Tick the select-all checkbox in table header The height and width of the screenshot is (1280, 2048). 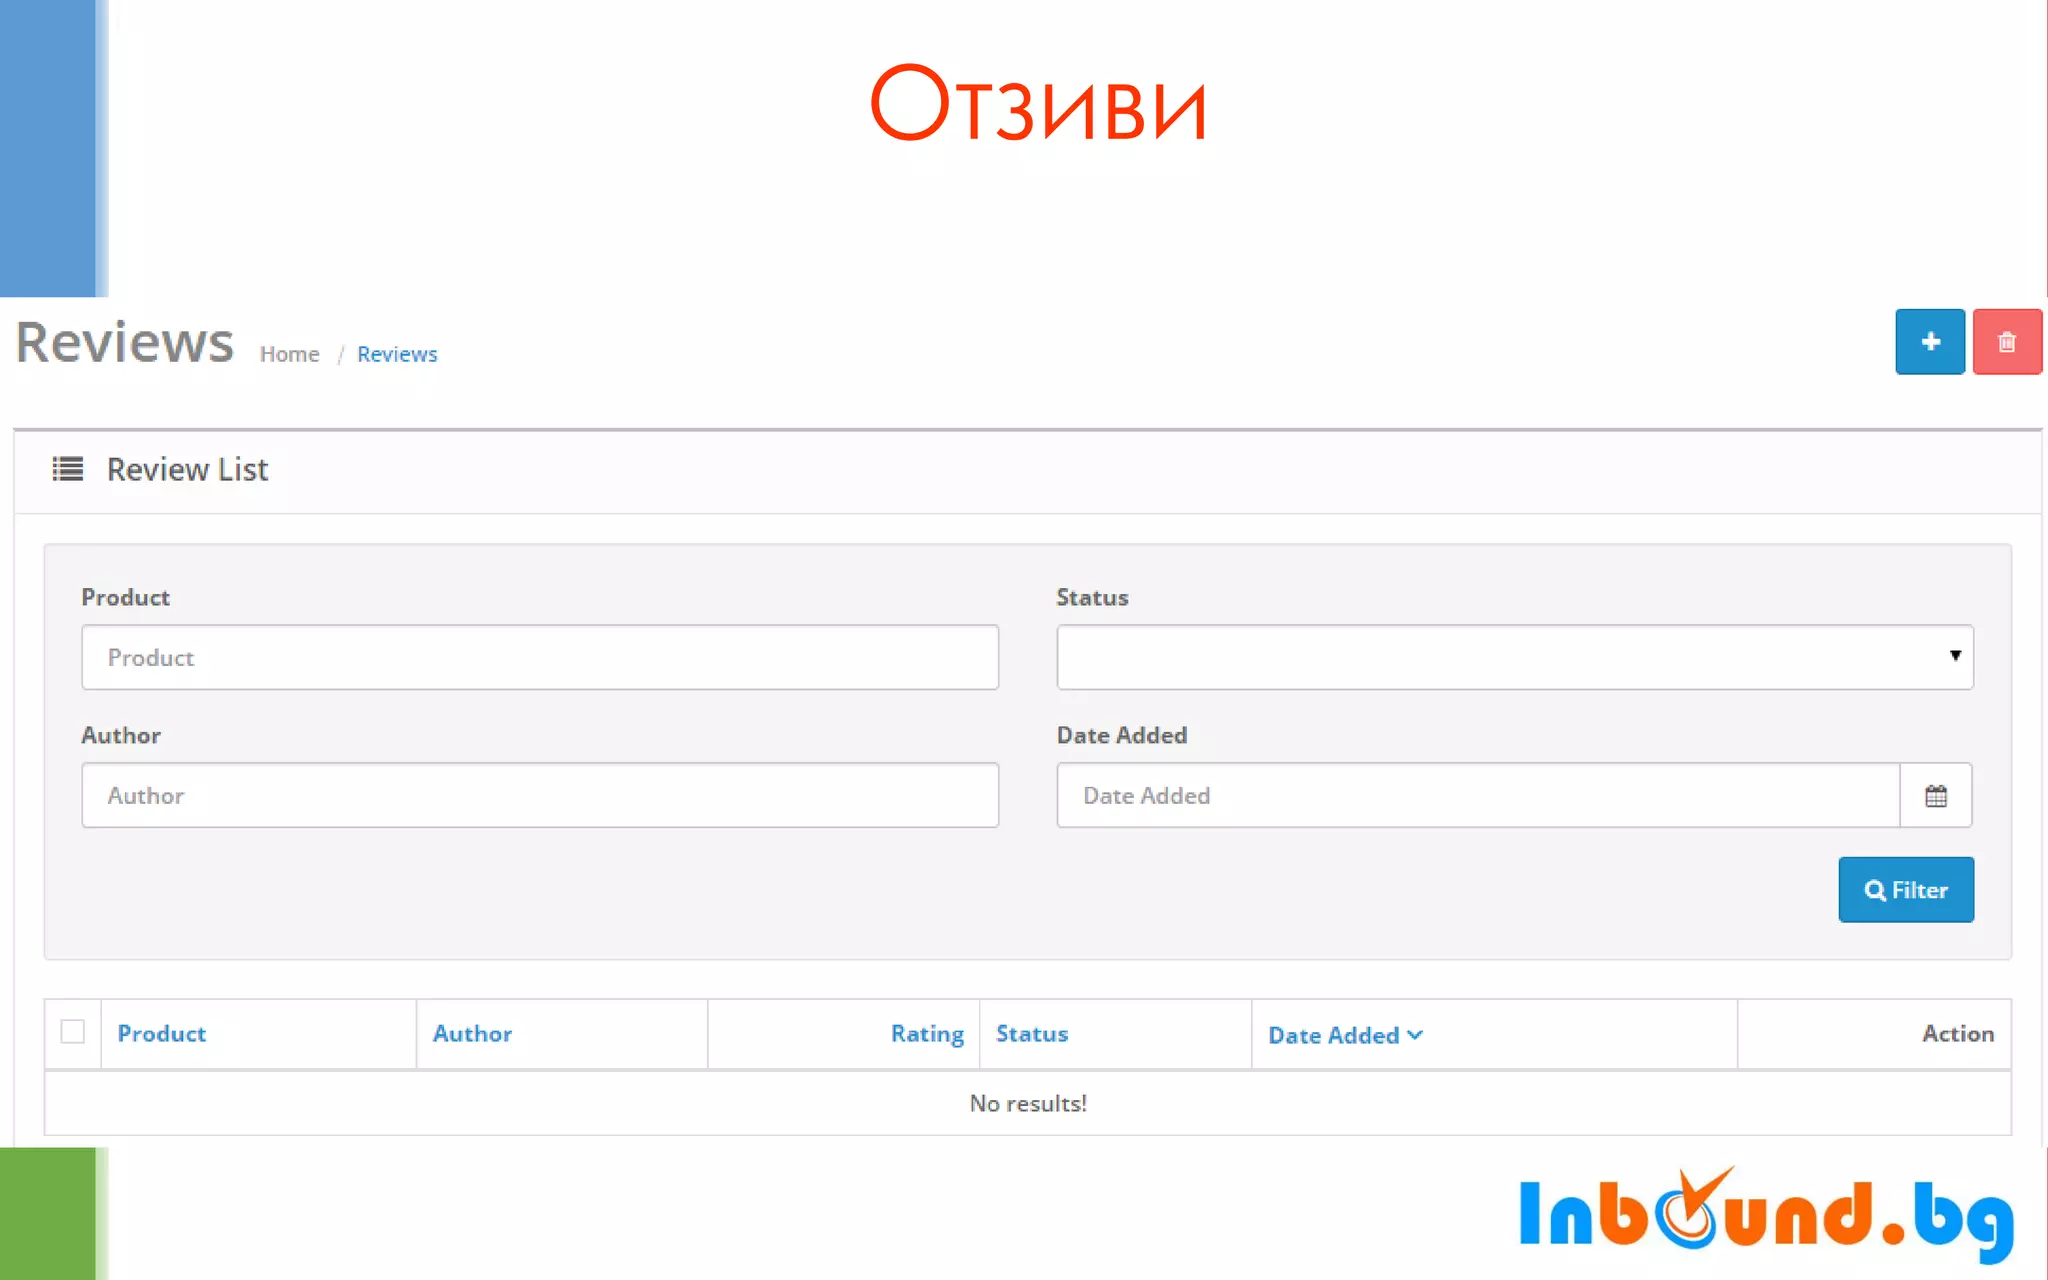(73, 1032)
